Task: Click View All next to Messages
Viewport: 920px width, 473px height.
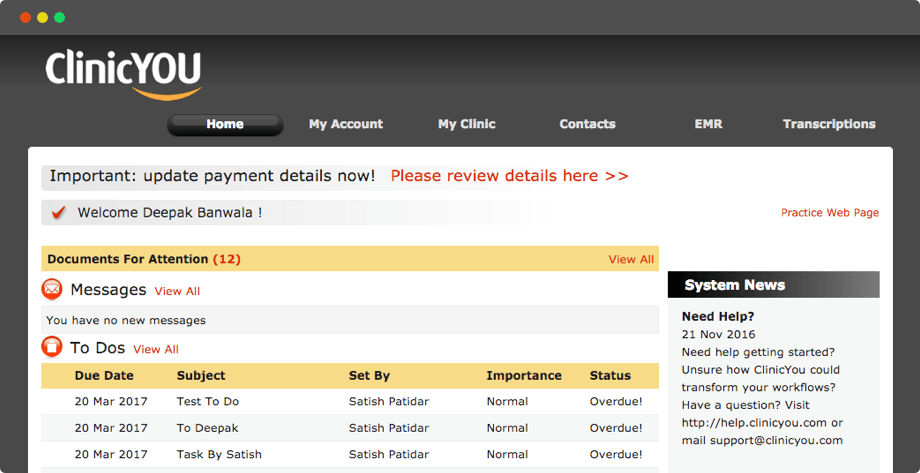Action: tap(177, 291)
